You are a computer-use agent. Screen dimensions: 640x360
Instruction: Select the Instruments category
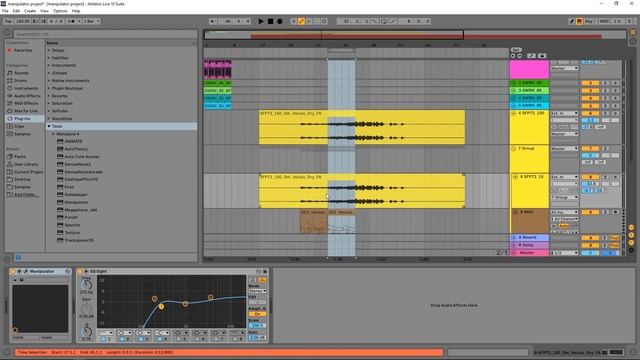click(26, 88)
